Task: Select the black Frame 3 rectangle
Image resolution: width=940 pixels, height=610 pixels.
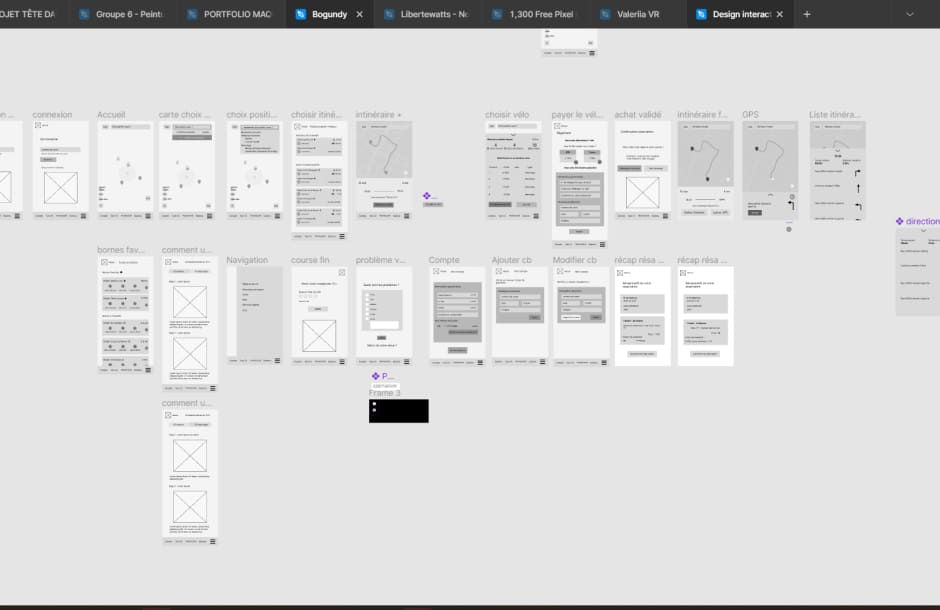Action: [x=398, y=411]
